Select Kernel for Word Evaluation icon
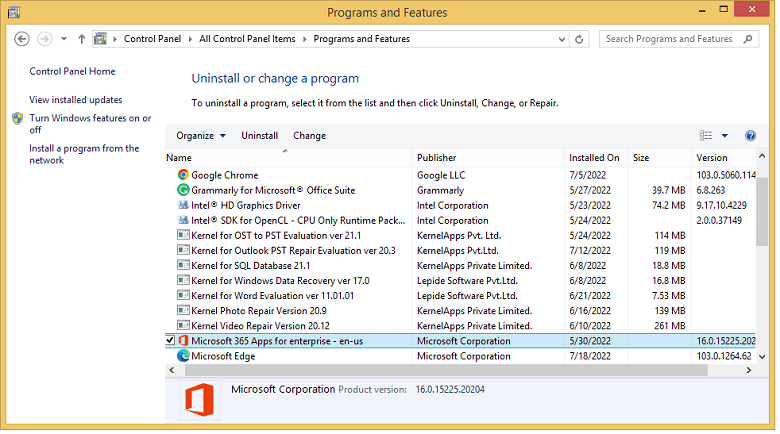Viewport: 780px width, 434px height. 183,295
